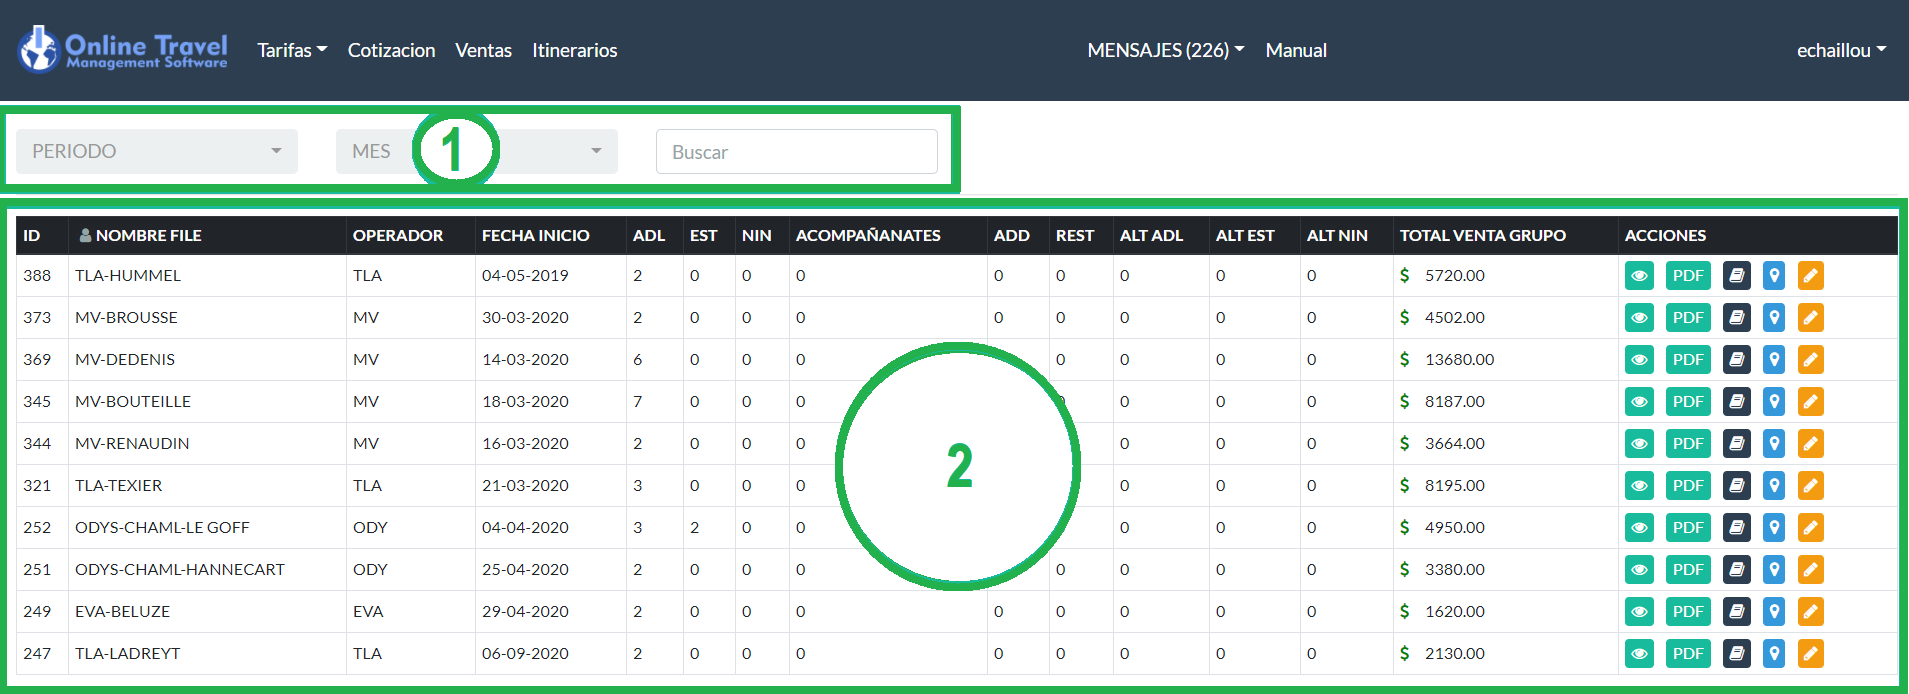Click the eye view icon for TLA-HUMMEL
This screenshot has width=1909, height=694.
1639,276
